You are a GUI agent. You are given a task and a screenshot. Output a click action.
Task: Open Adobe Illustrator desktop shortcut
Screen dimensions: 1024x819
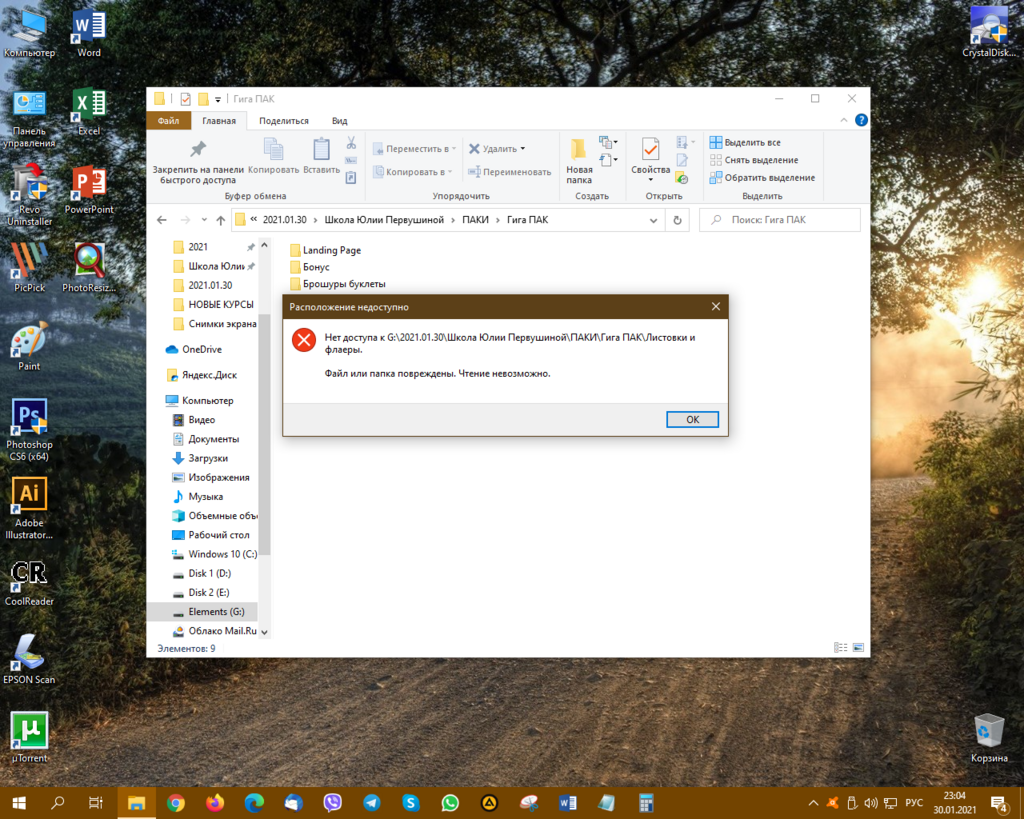click(29, 508)
